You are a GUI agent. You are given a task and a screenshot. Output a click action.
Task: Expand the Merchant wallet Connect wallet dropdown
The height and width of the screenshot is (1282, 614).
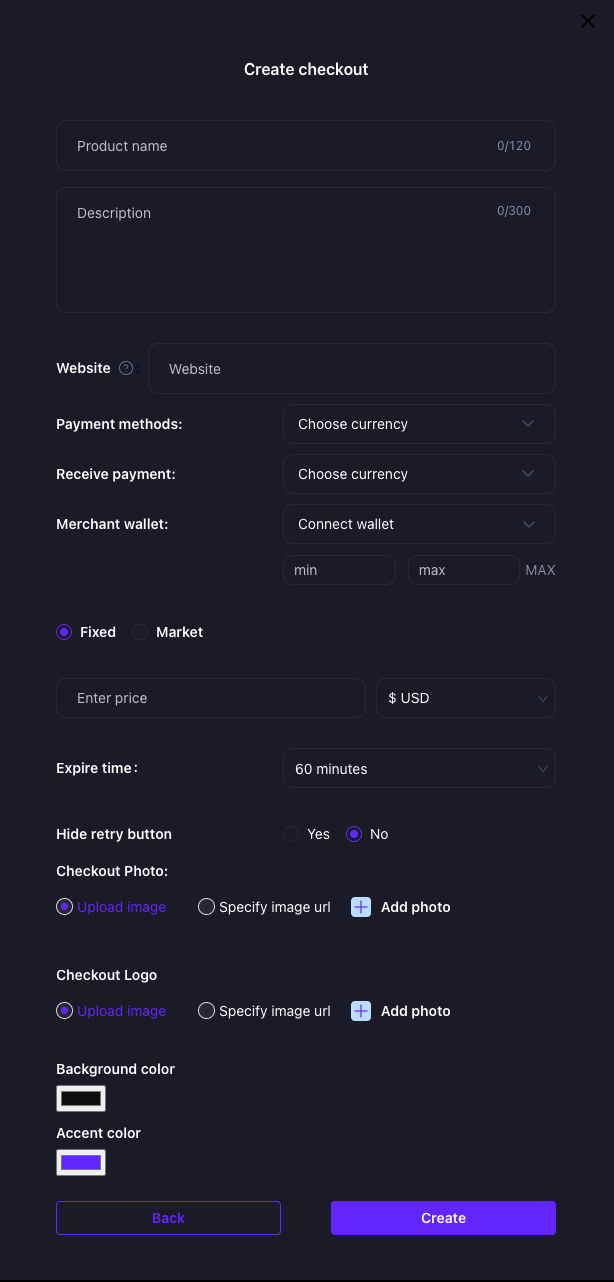(x=419, y=524)
